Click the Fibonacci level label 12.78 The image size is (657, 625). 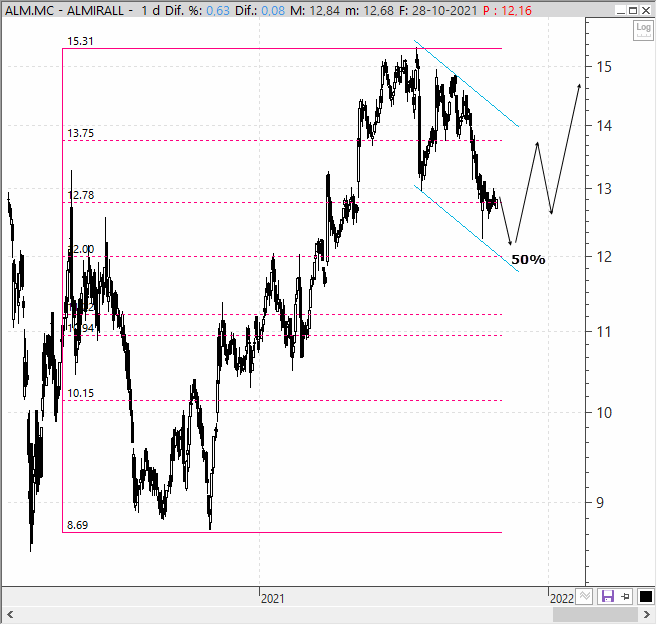tap(80, 195)
